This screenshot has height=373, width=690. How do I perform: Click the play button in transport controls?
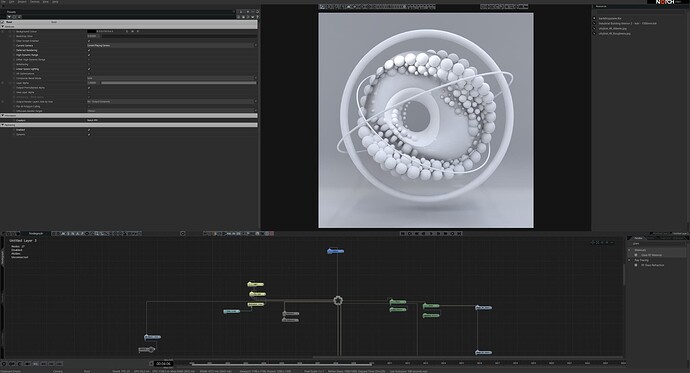(x=431, y=234)
